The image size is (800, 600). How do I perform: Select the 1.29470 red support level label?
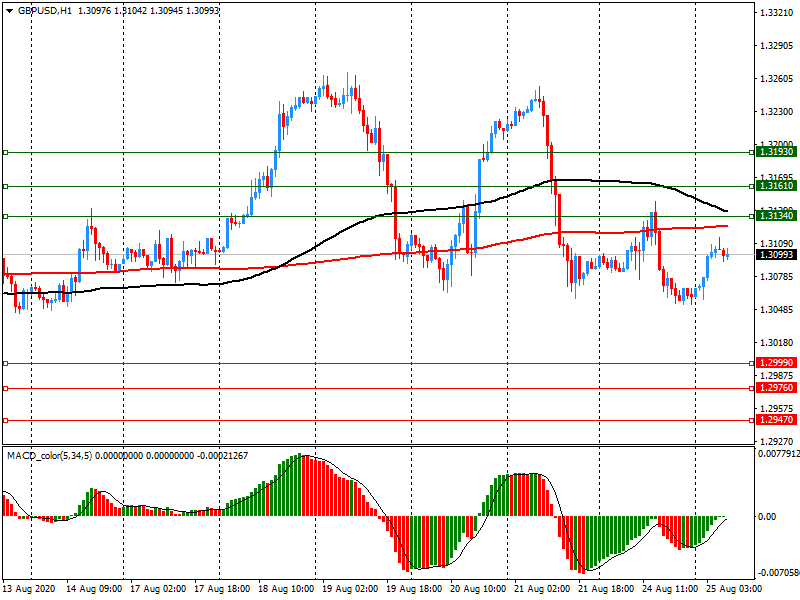tap(777, 420)
